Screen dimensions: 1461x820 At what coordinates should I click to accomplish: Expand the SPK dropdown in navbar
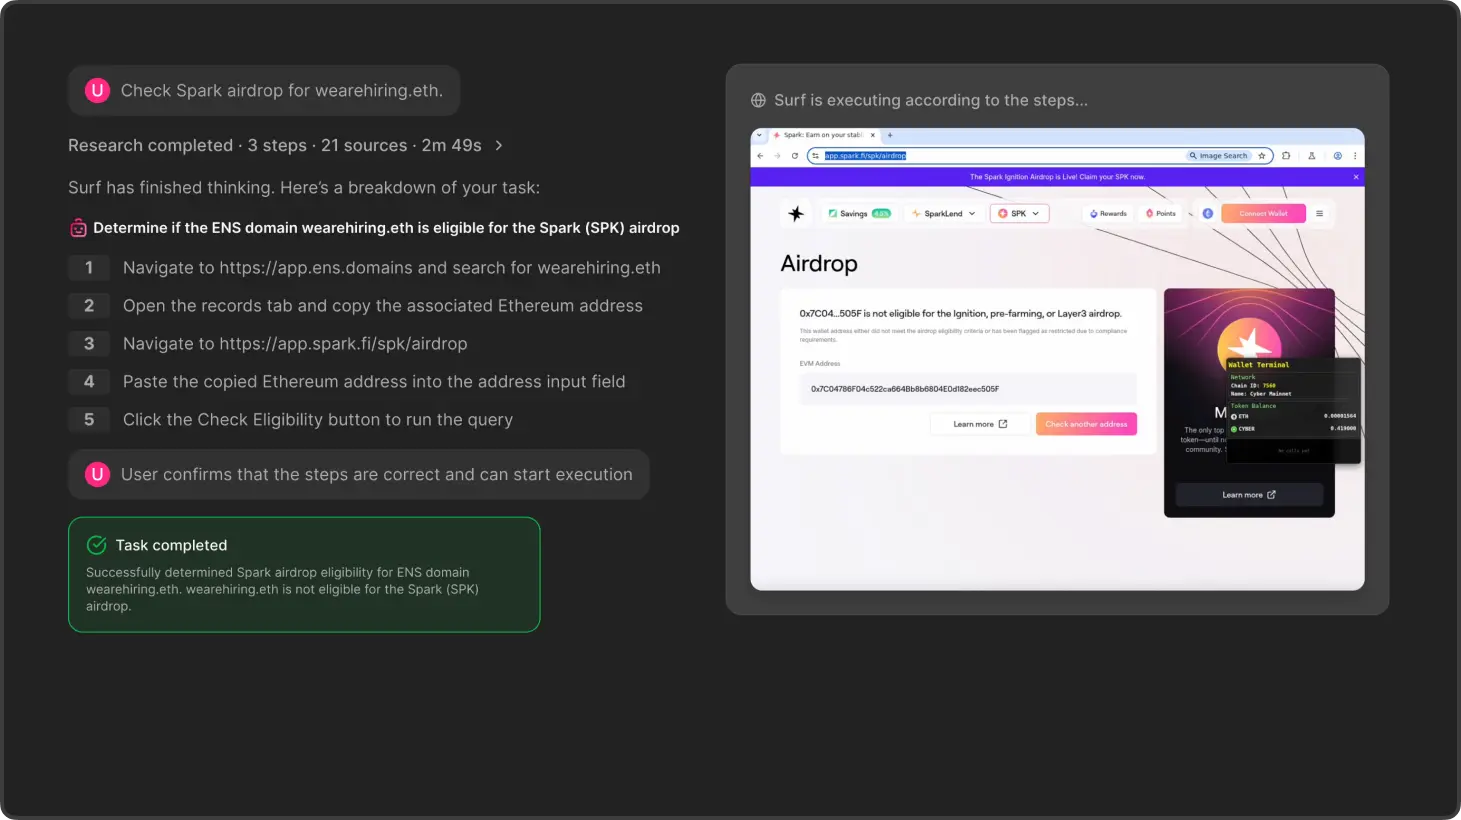point(1019,213)
